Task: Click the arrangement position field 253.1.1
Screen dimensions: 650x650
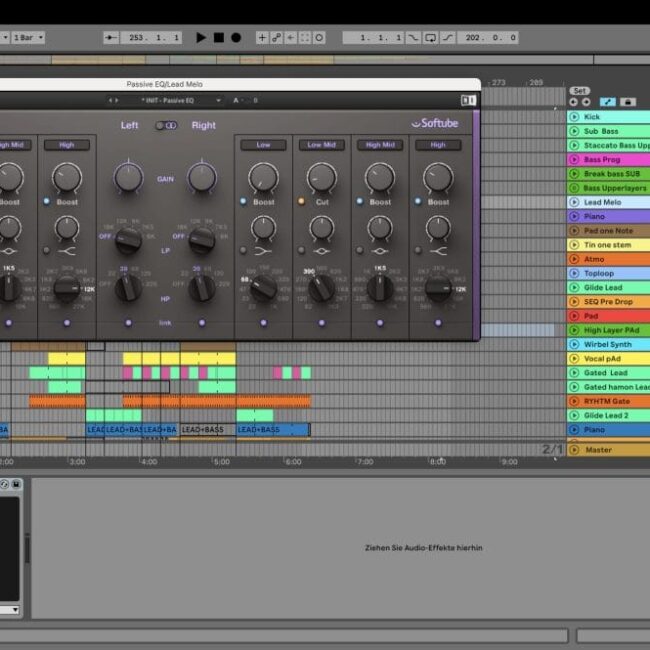Action: point(152,38)
